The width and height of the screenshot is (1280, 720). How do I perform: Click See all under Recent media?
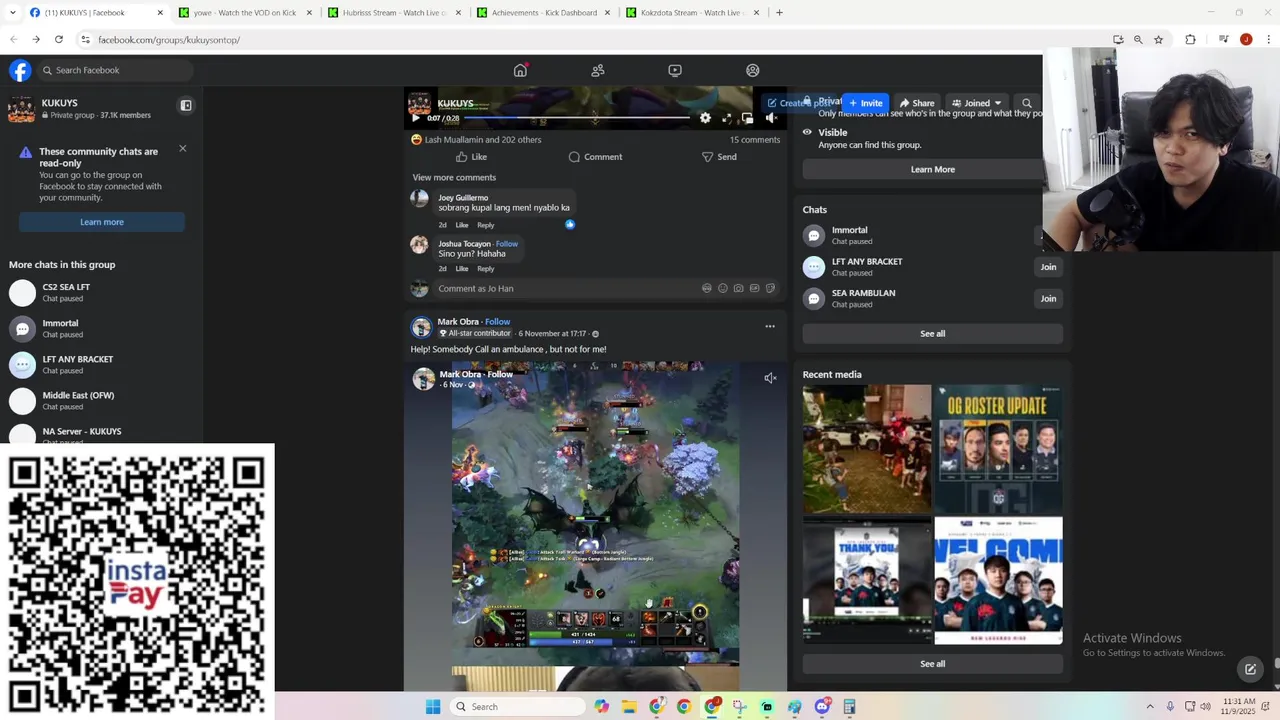click(x=932, y=664)
